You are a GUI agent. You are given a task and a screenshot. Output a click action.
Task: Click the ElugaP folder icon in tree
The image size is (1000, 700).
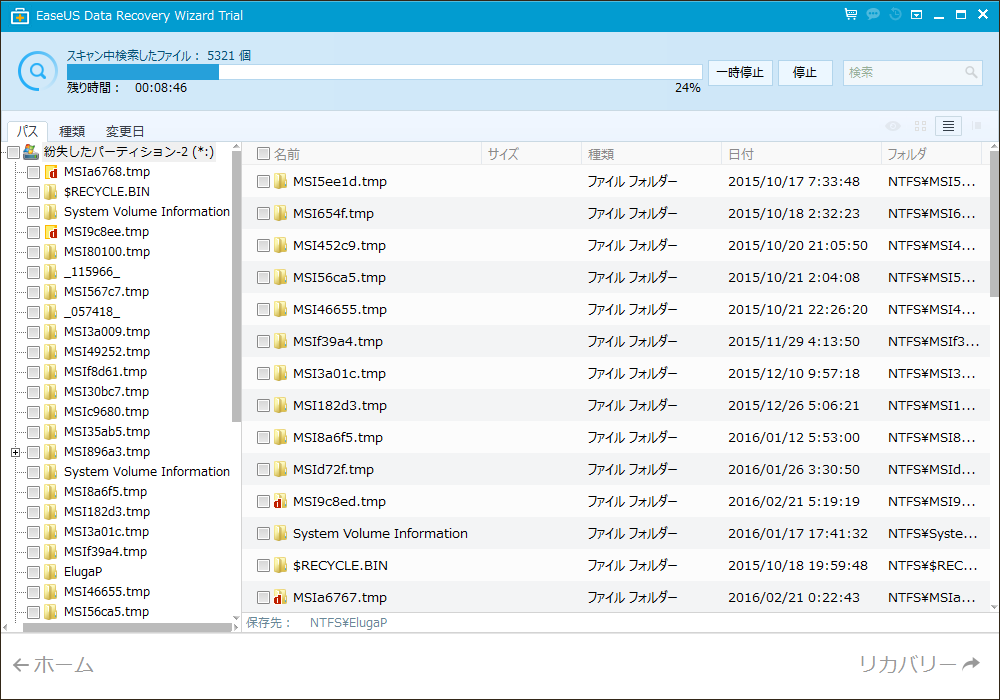tap(51, 572)
